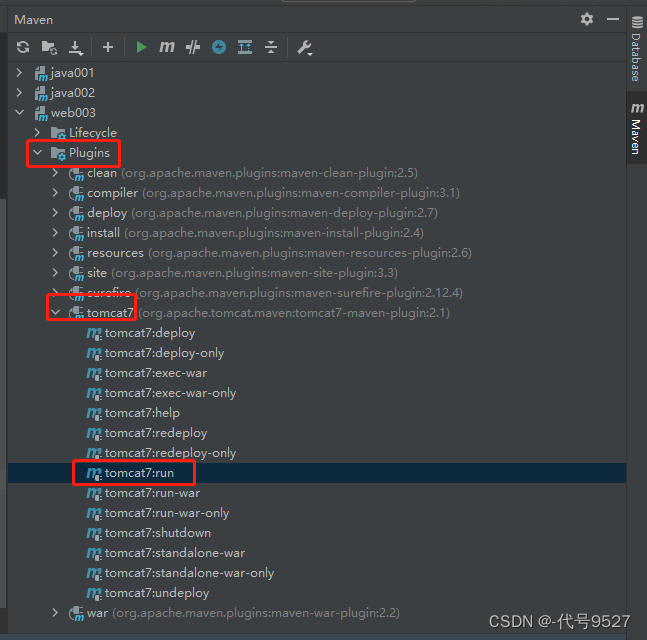Collapse Plugins folder chevron
This screenshot has width=647, height=640.
[x=38, y=152]
